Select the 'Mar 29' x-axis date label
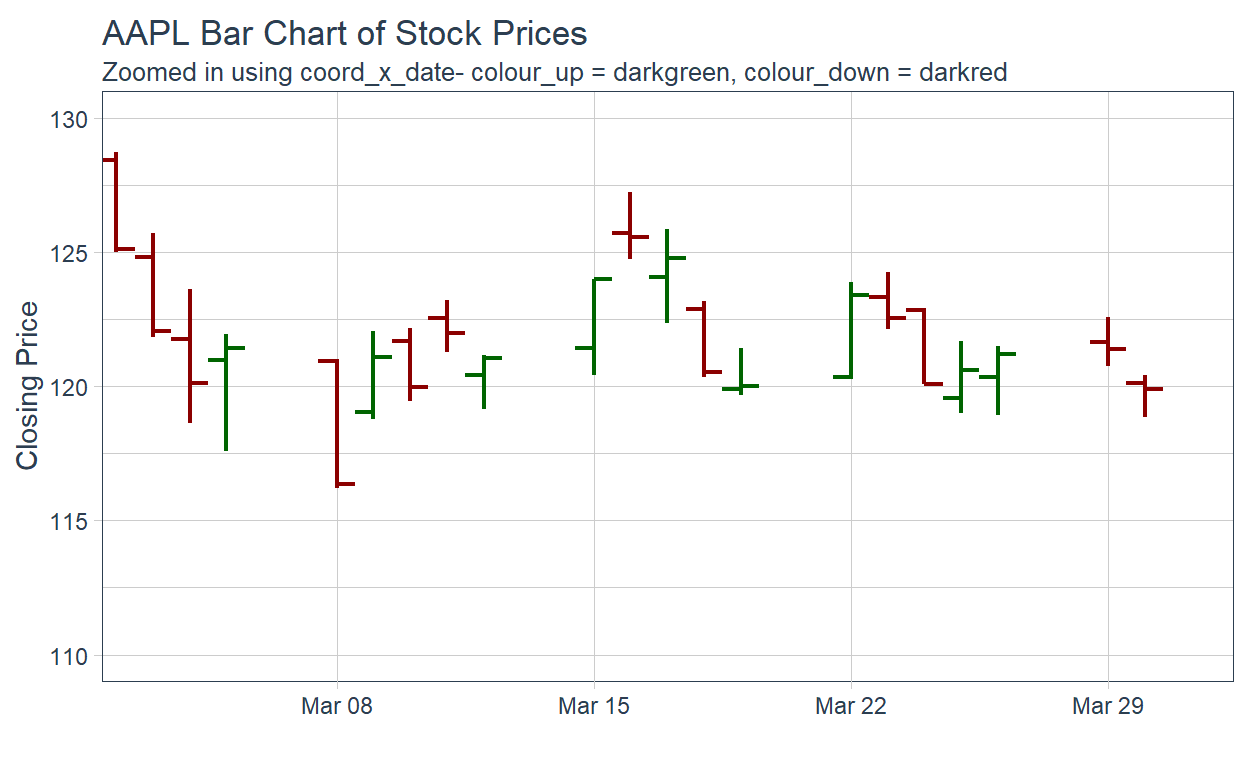Viewport: 1248px width, 768px height. [1107, 706]
